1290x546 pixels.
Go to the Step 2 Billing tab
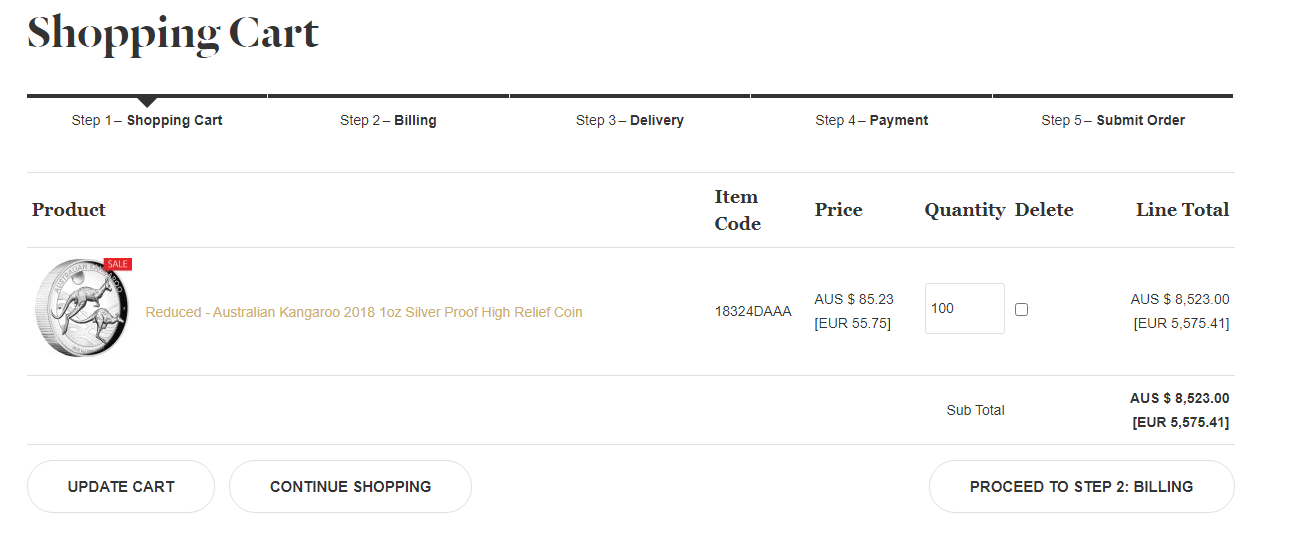388,120
